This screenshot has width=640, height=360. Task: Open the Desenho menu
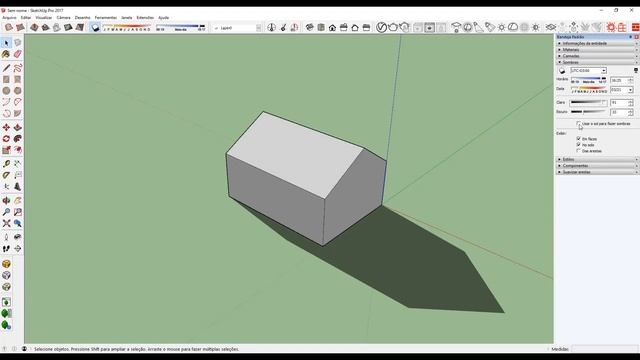[x=82, y=18]
